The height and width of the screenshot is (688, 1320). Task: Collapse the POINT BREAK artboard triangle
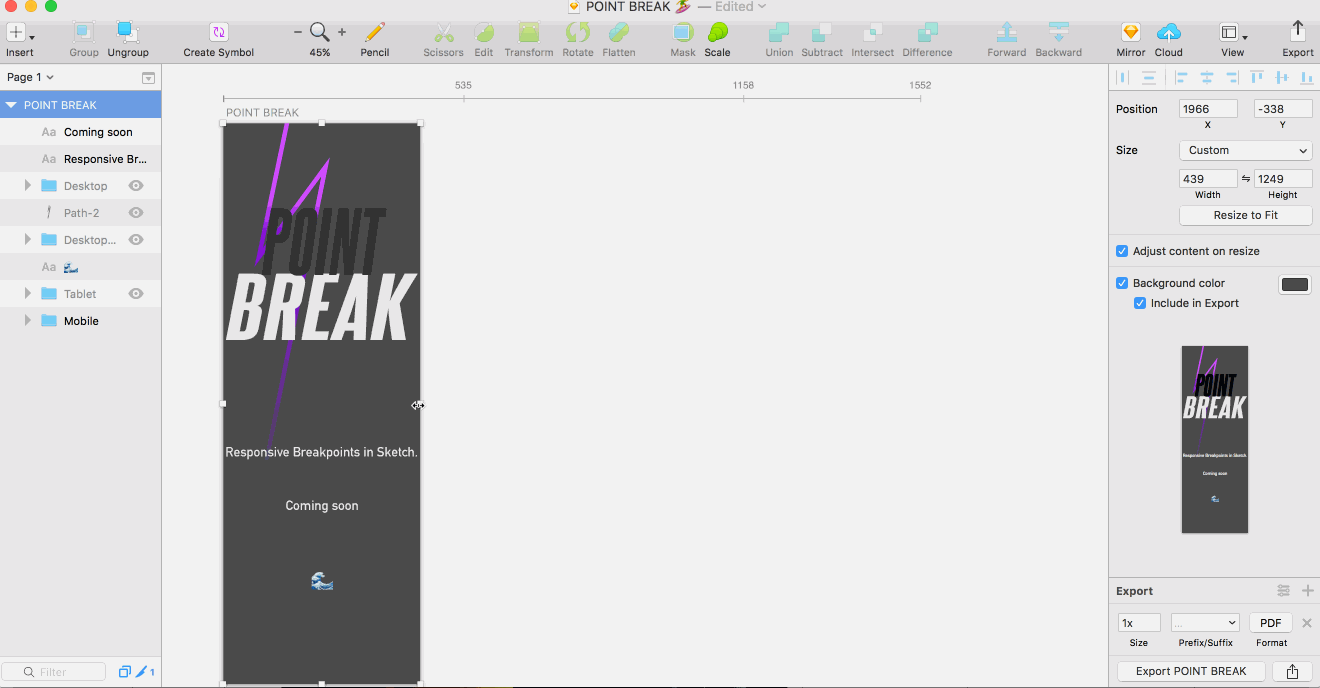coord(11,105)
